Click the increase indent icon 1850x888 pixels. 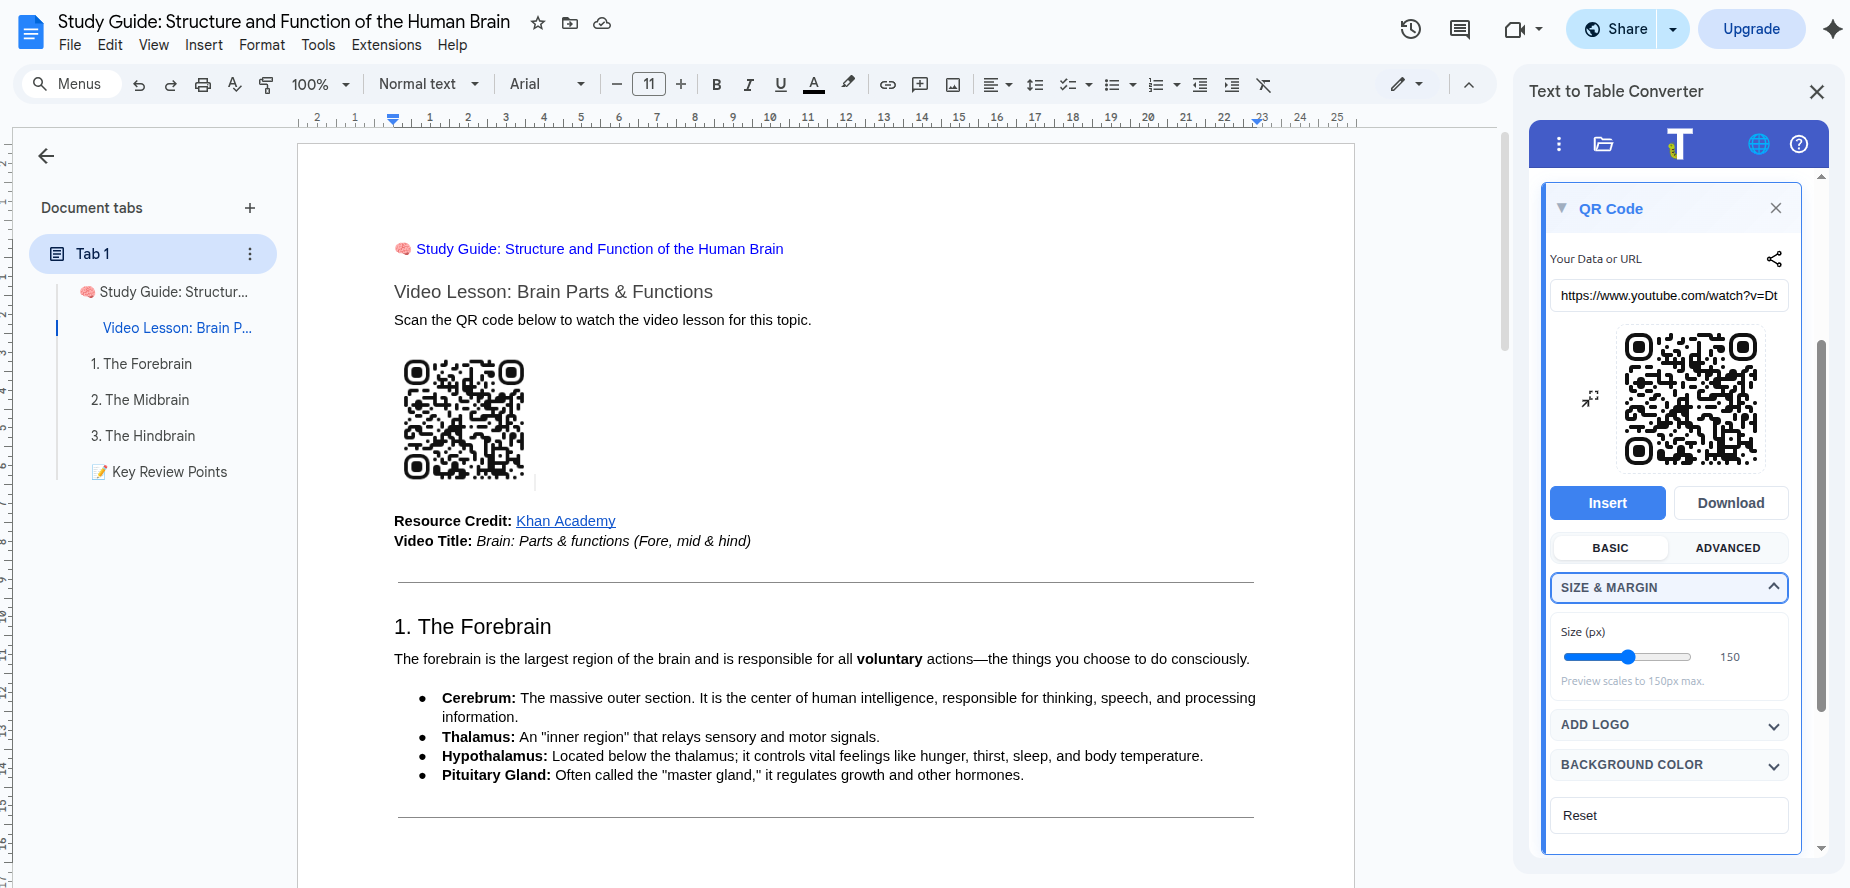[1232, 85]
